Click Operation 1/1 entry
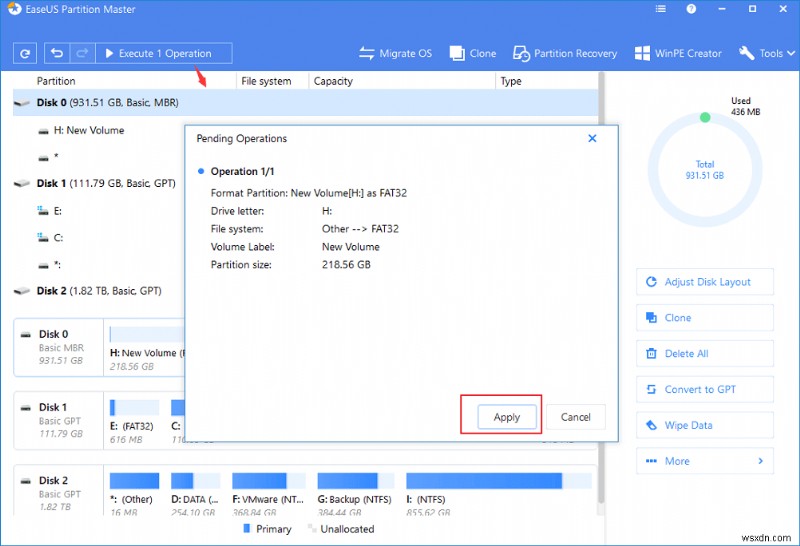The height and width of the screenshot is (546, 800). 242,171
